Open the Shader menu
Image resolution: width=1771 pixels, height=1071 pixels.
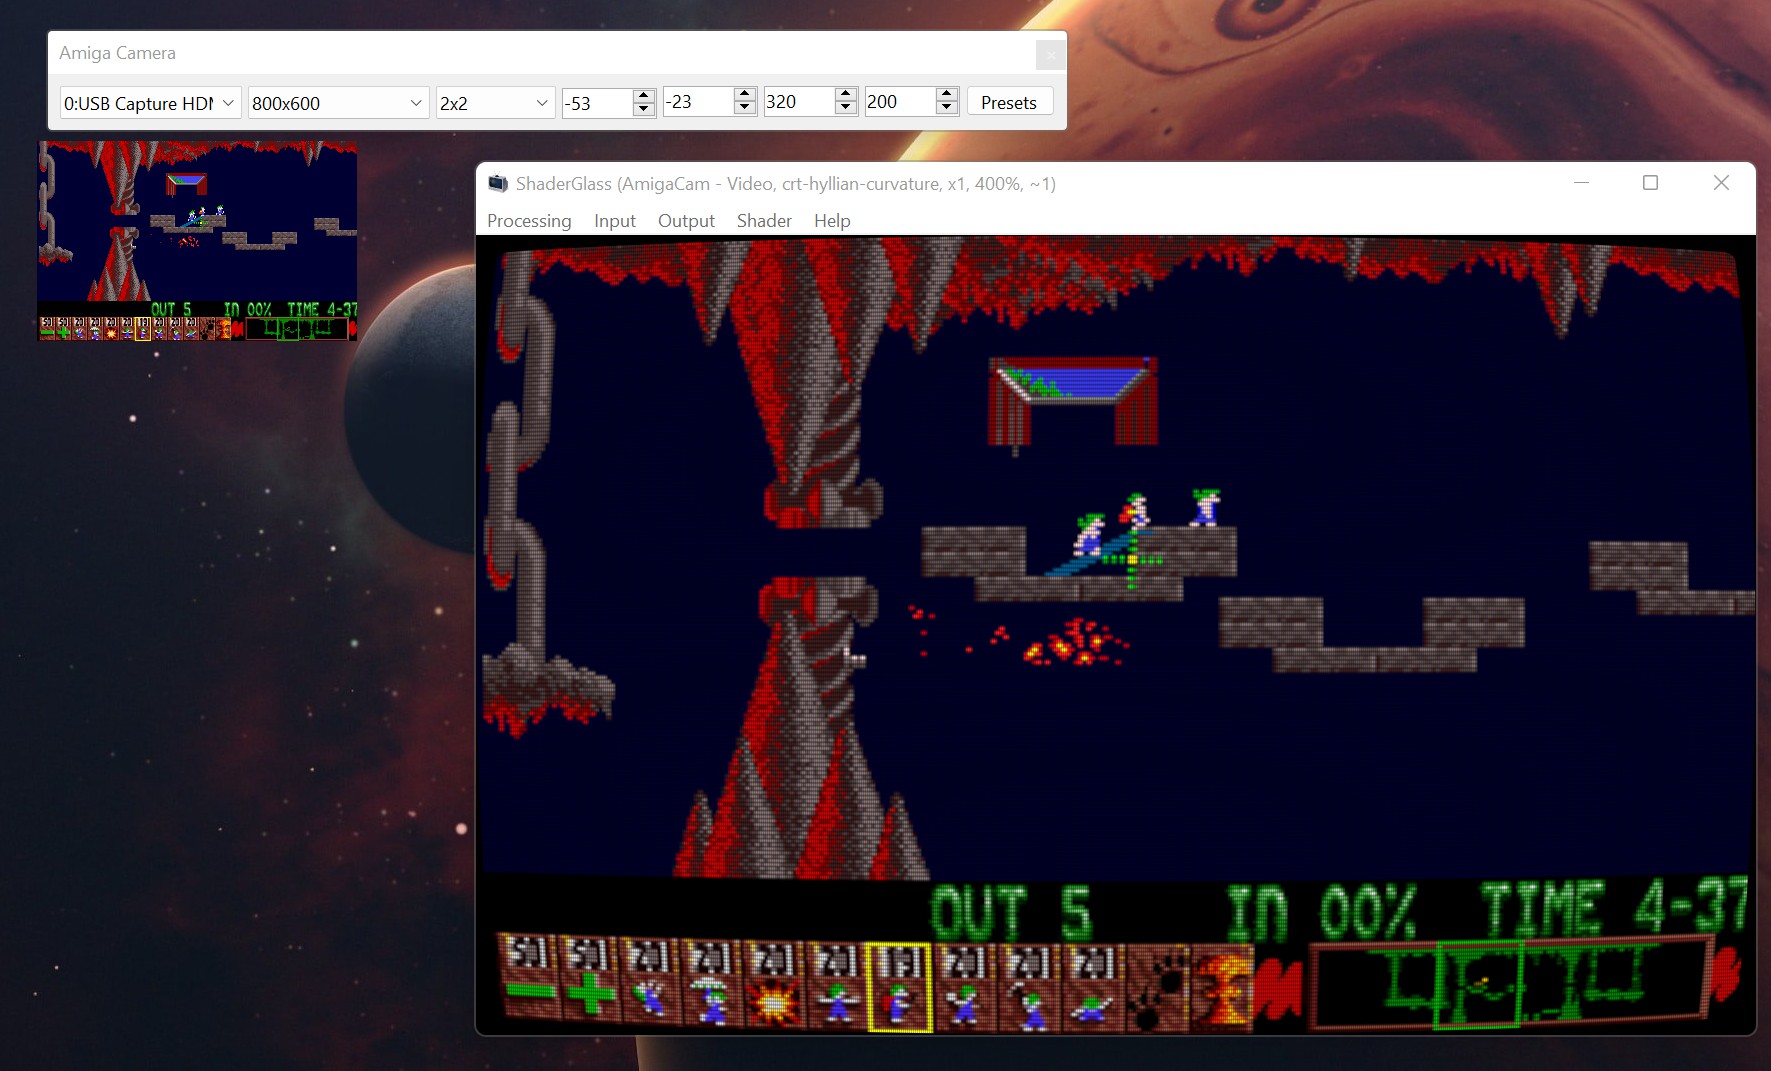coord(764,221)
